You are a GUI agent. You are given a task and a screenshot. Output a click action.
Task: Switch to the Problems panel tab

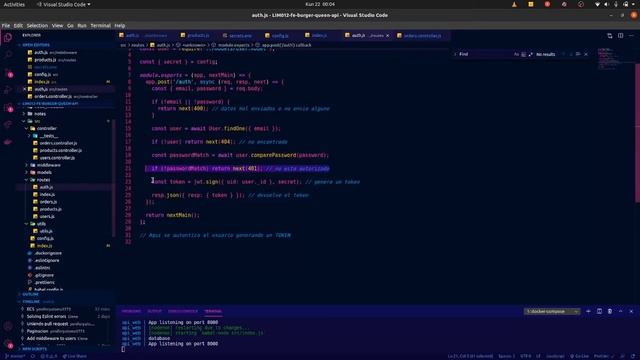point(131,311)
